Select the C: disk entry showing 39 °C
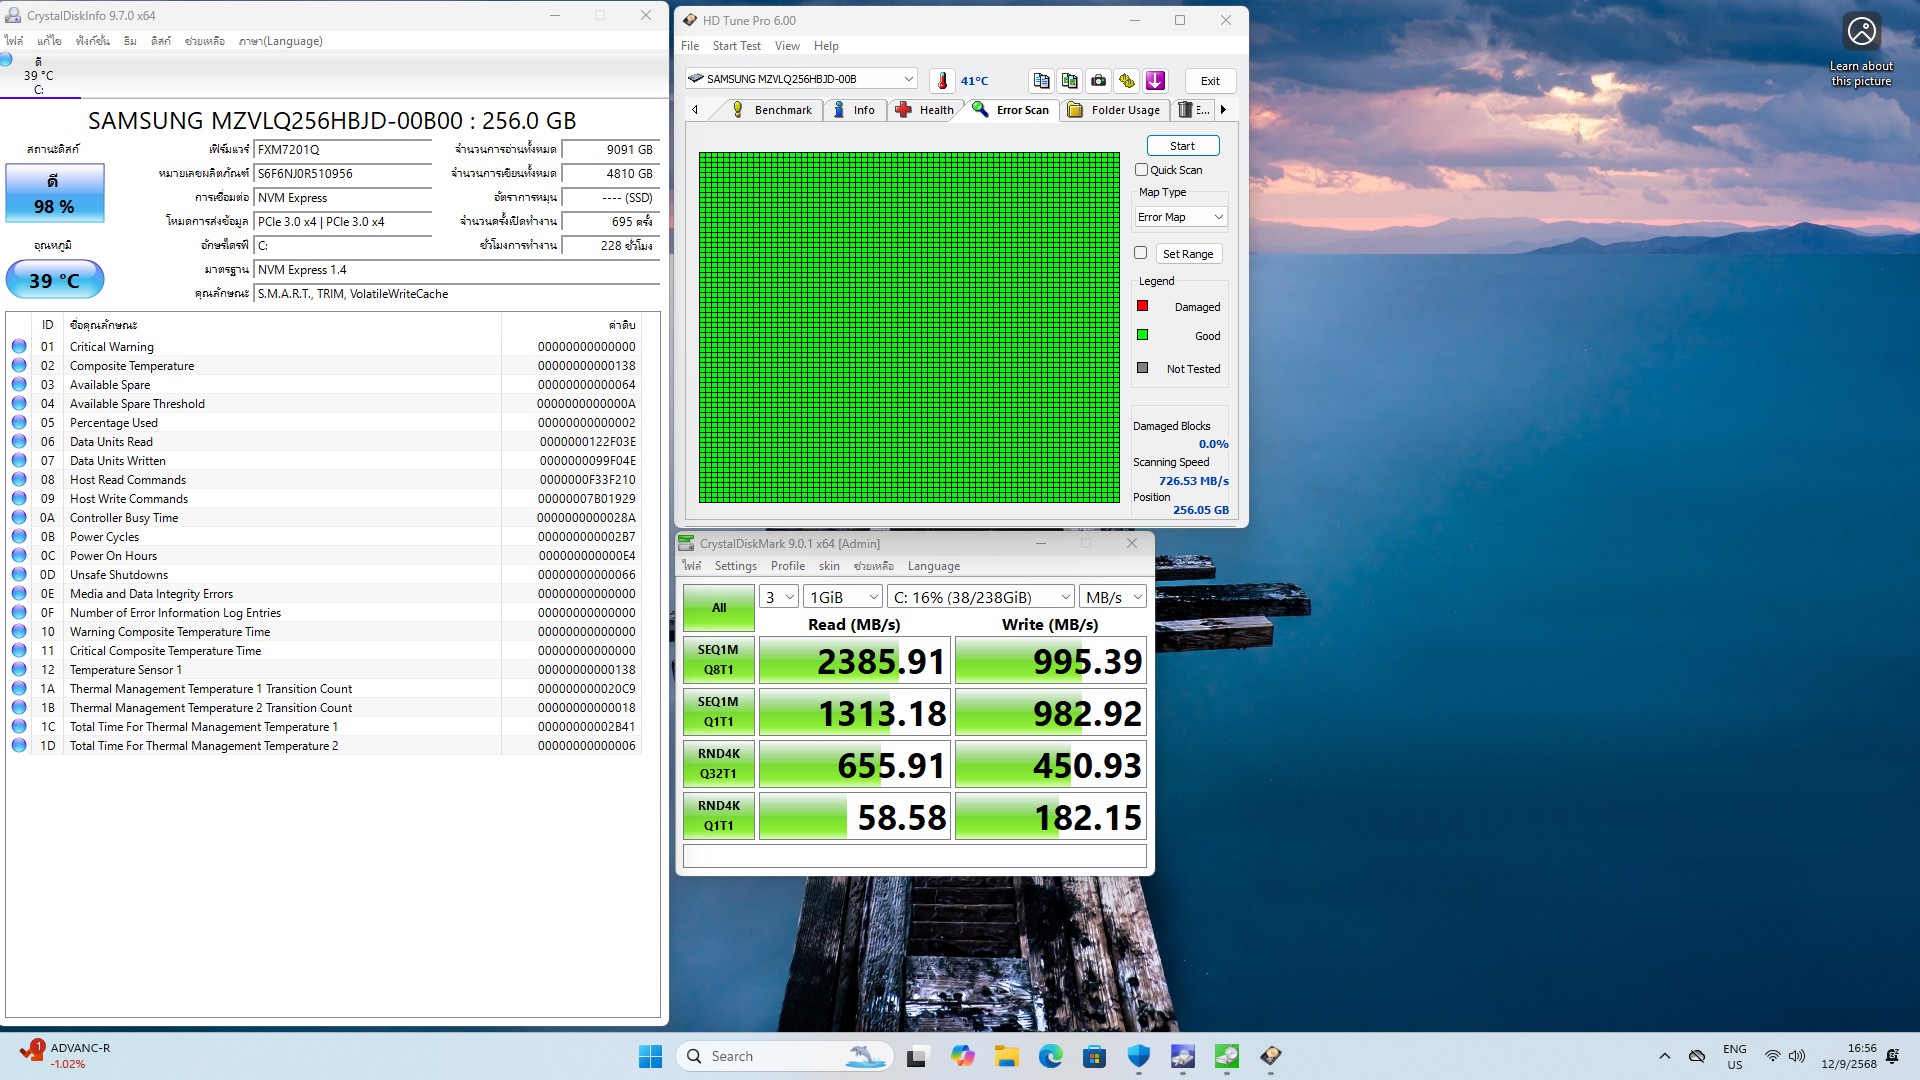Viewport: 1920px width, 1080px height. (38, 75)
